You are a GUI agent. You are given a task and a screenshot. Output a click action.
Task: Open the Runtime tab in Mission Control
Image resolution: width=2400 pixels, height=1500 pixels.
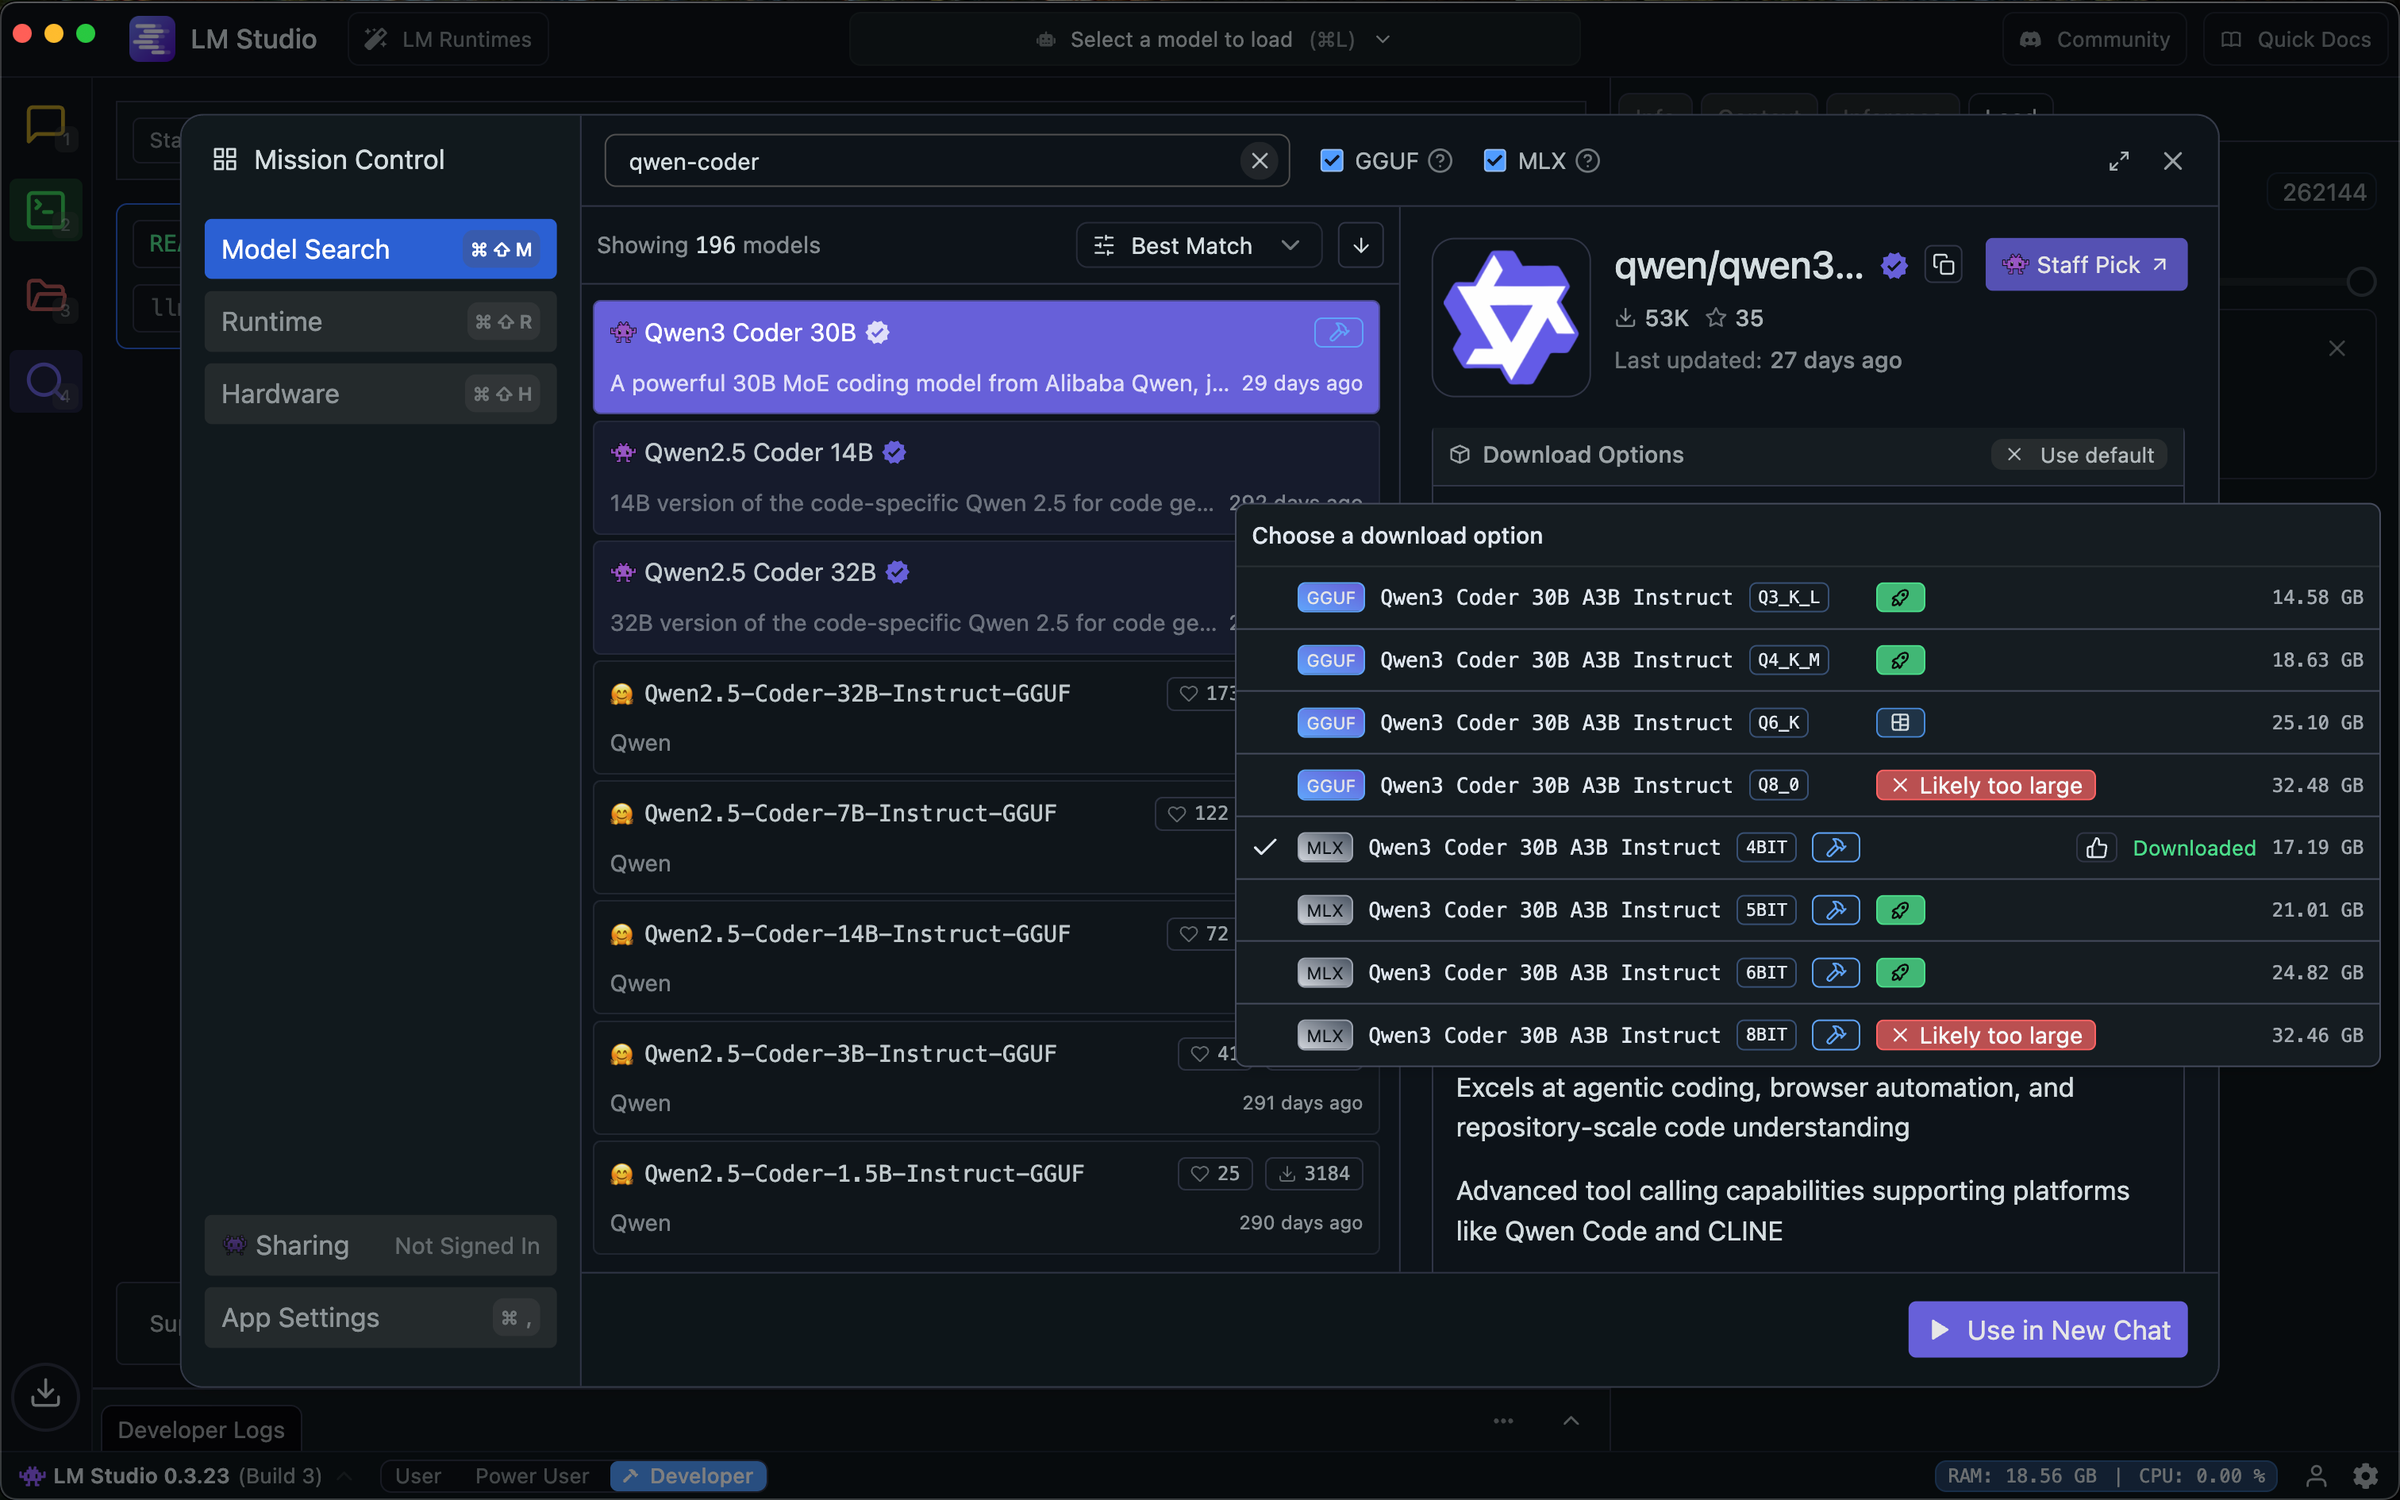[x=379, y=322]
